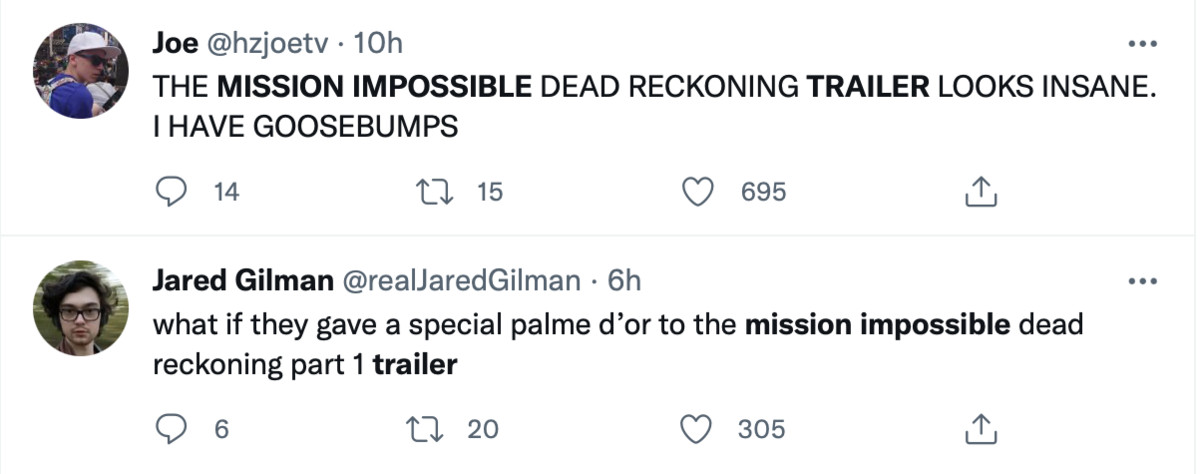1200x474 pixels.
Task: Open more options on Joe's tweet
Action: (1141, 45)
